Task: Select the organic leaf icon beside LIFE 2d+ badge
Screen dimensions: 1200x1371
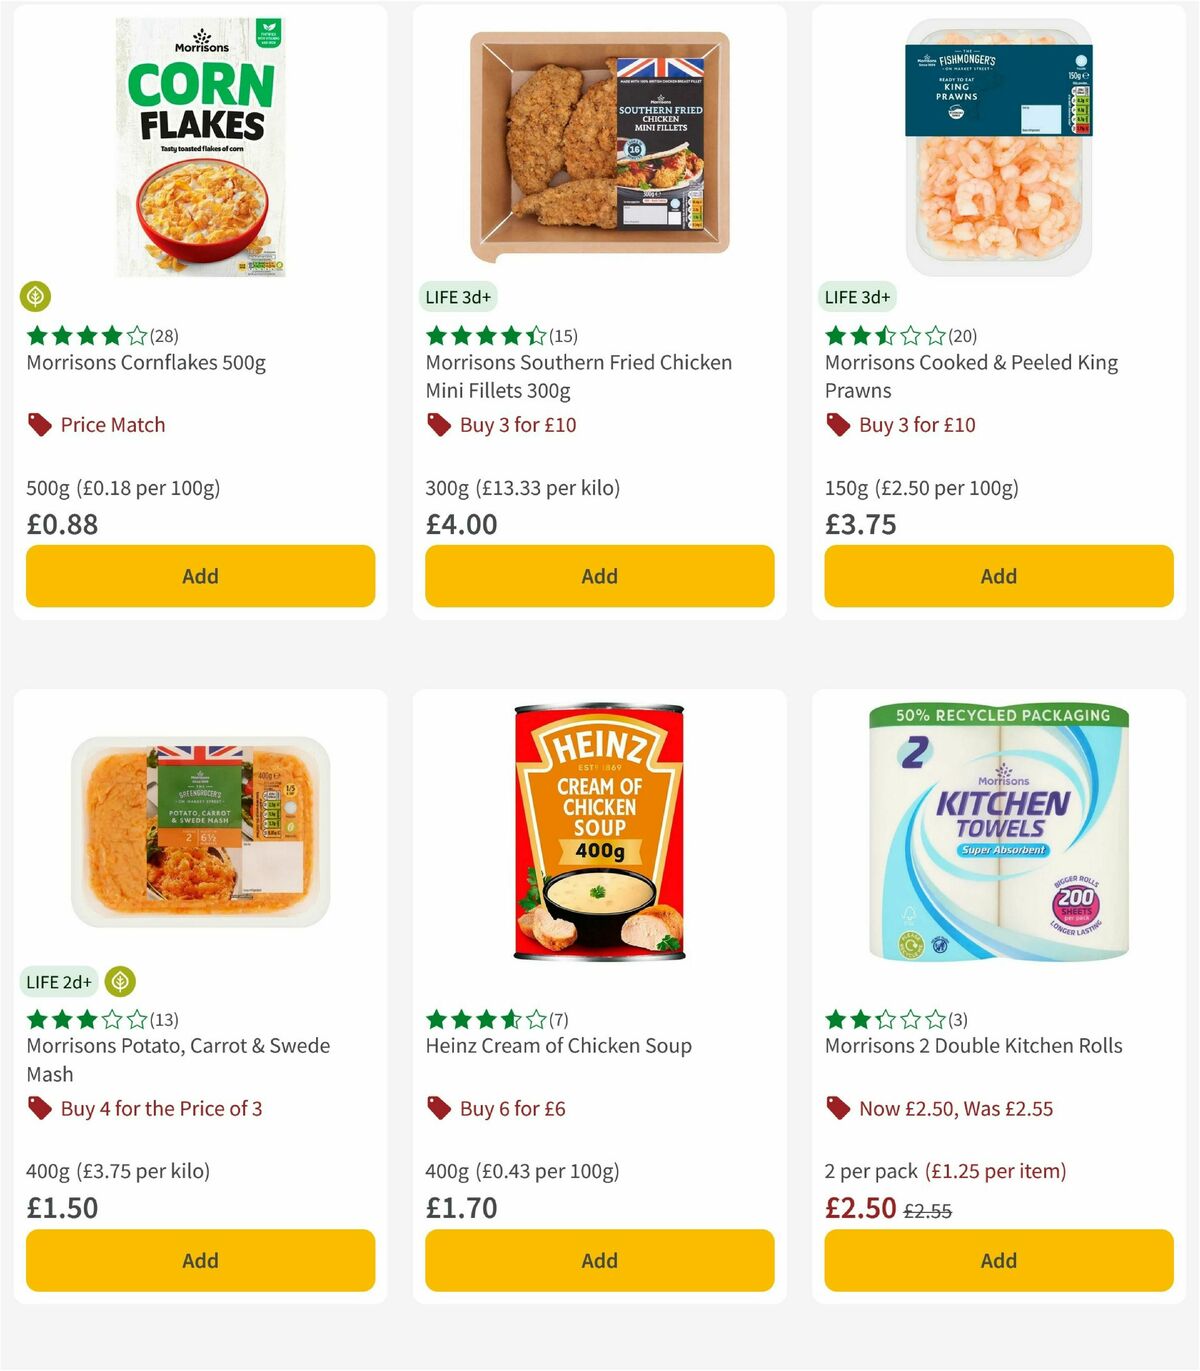Action: pos(119,982)
